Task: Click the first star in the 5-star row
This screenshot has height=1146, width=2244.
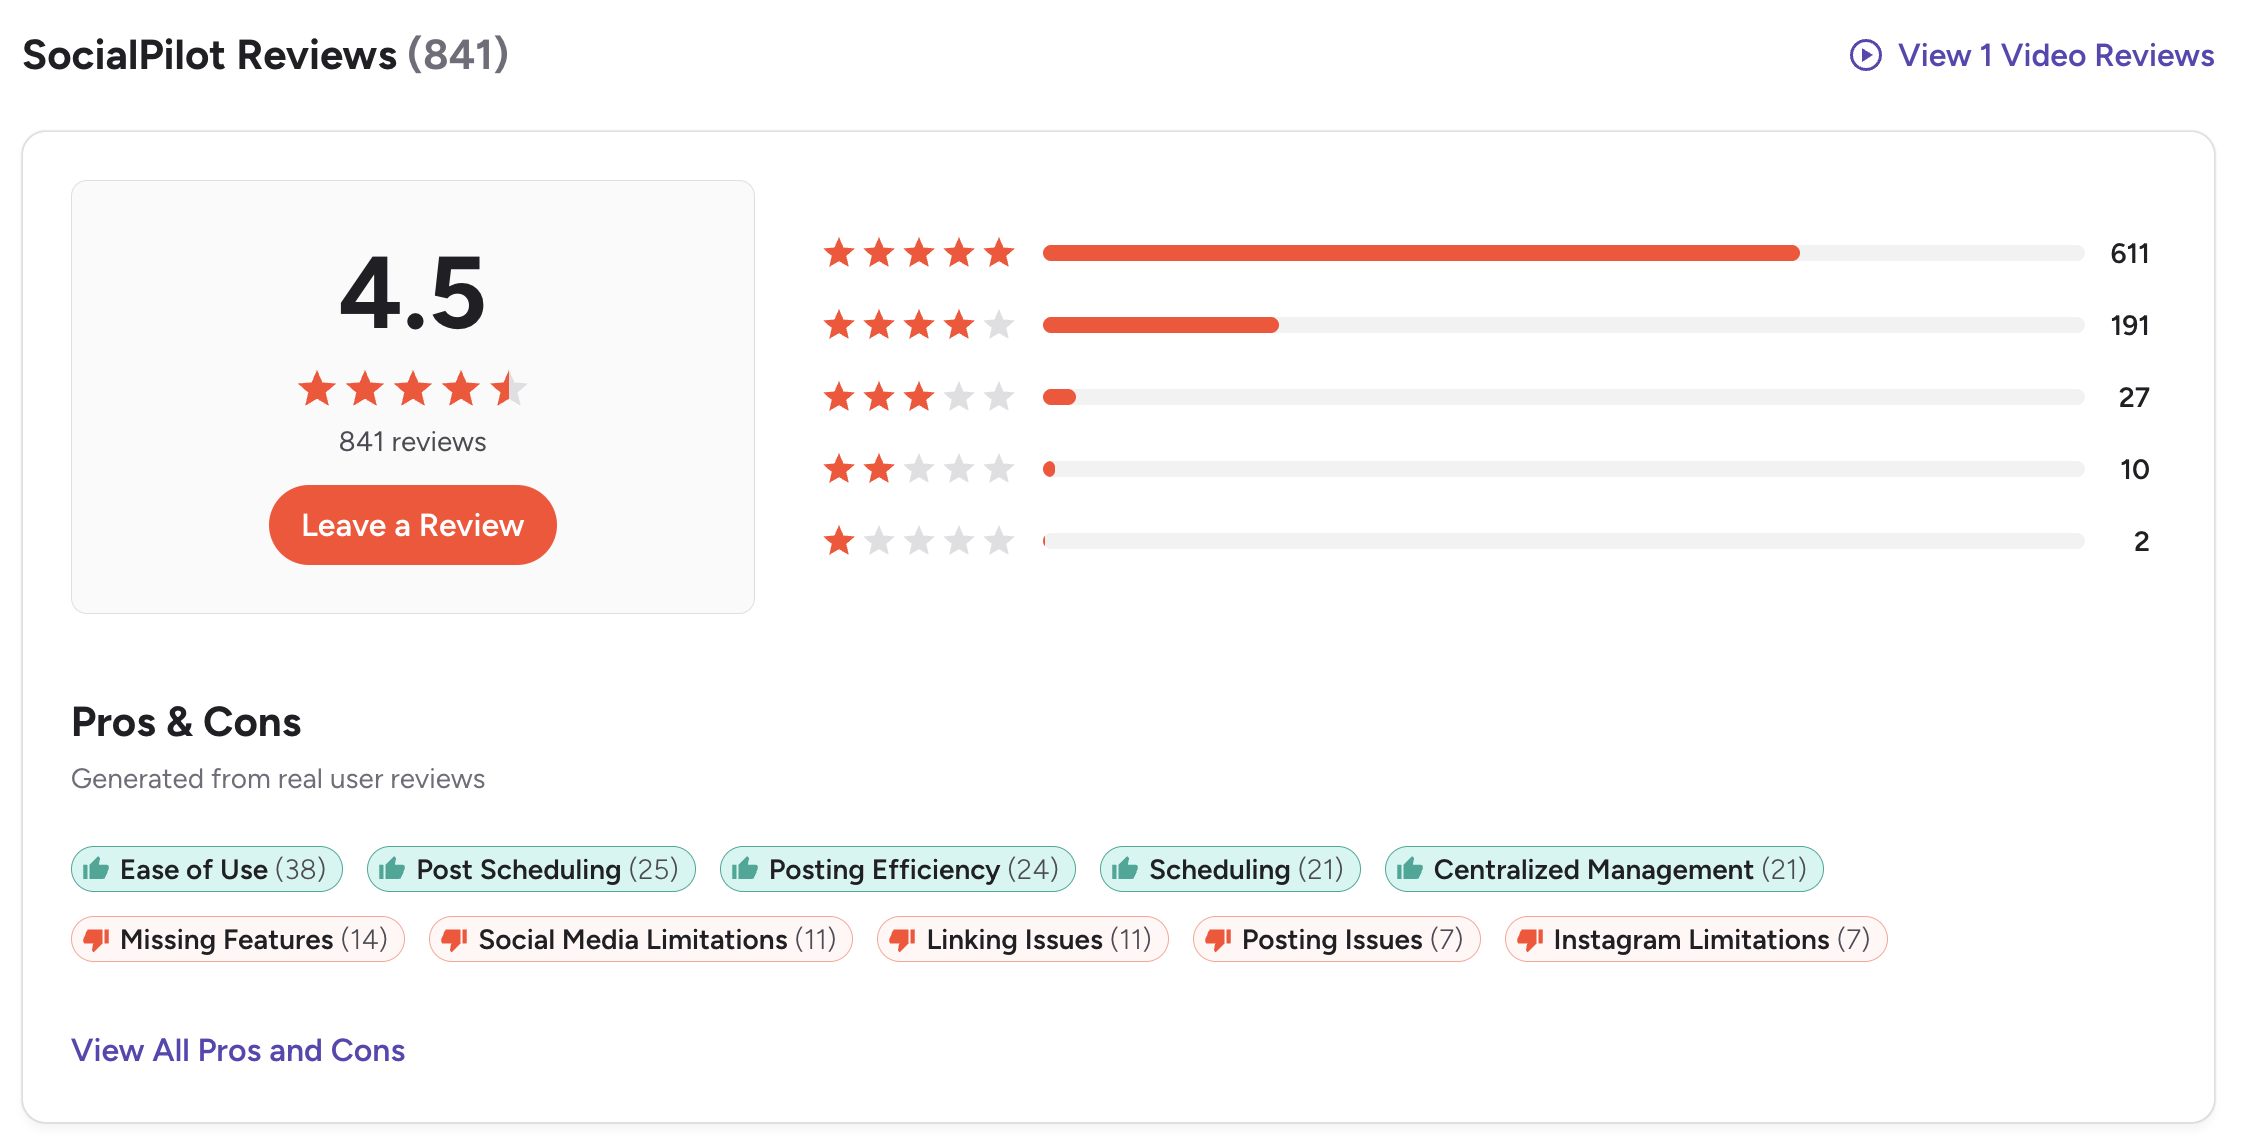Action: pos(839,253)
